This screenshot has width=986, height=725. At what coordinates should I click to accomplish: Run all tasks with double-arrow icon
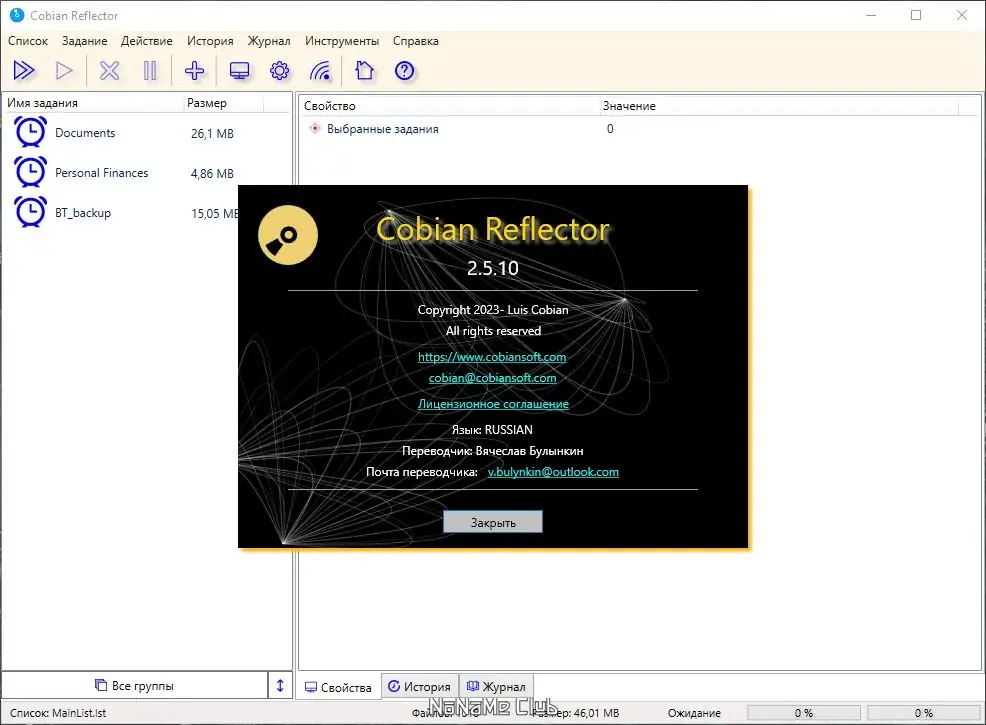(x=24, y=70)
